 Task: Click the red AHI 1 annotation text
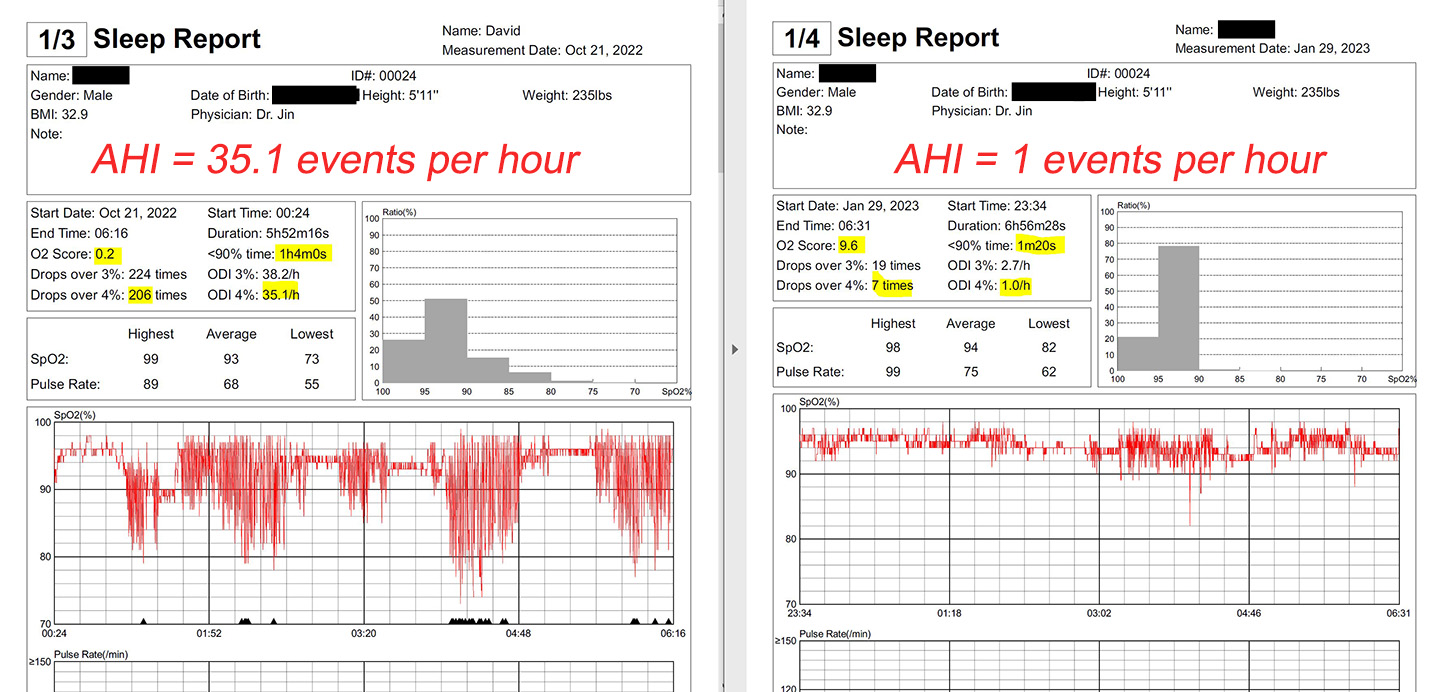(x=1108, y=158)
